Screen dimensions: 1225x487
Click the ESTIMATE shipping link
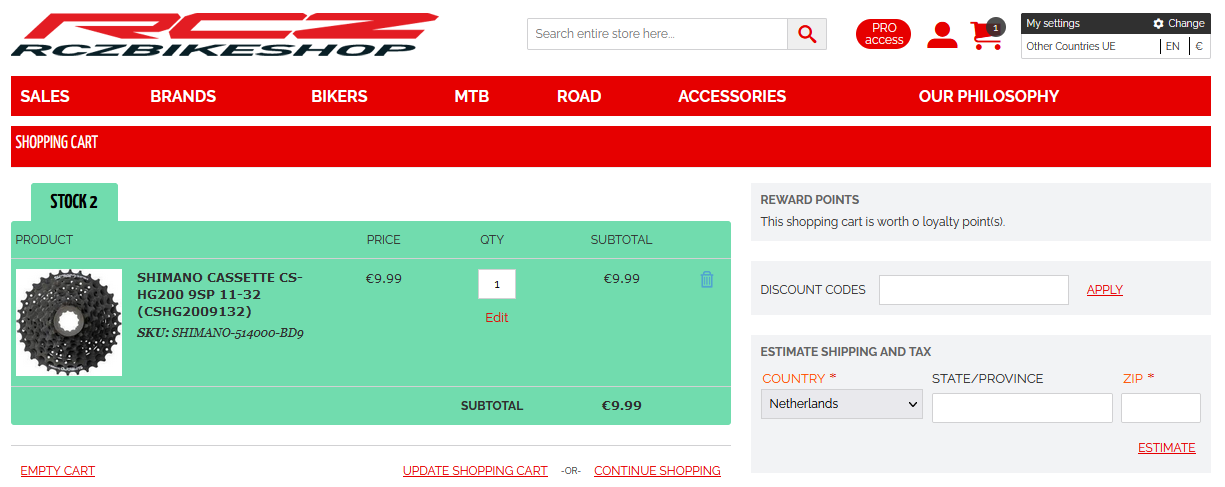click(x=1166, y=448)
